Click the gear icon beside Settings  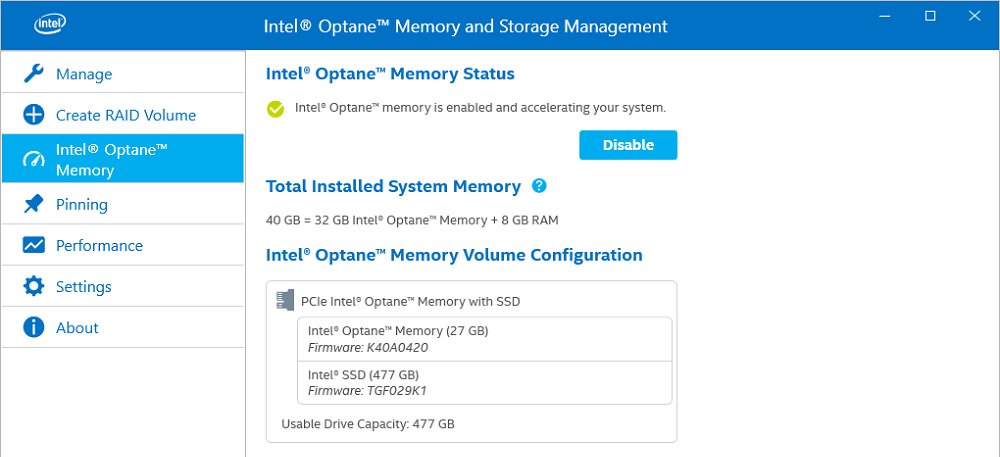click(34, 286)
